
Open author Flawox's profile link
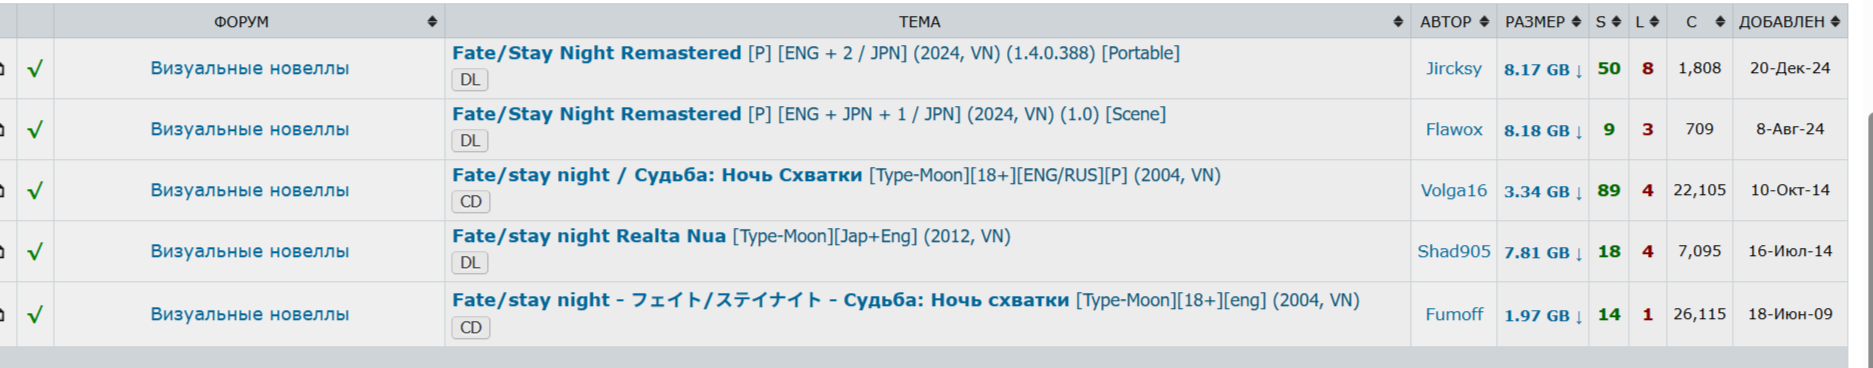(x=1454, y=130)
